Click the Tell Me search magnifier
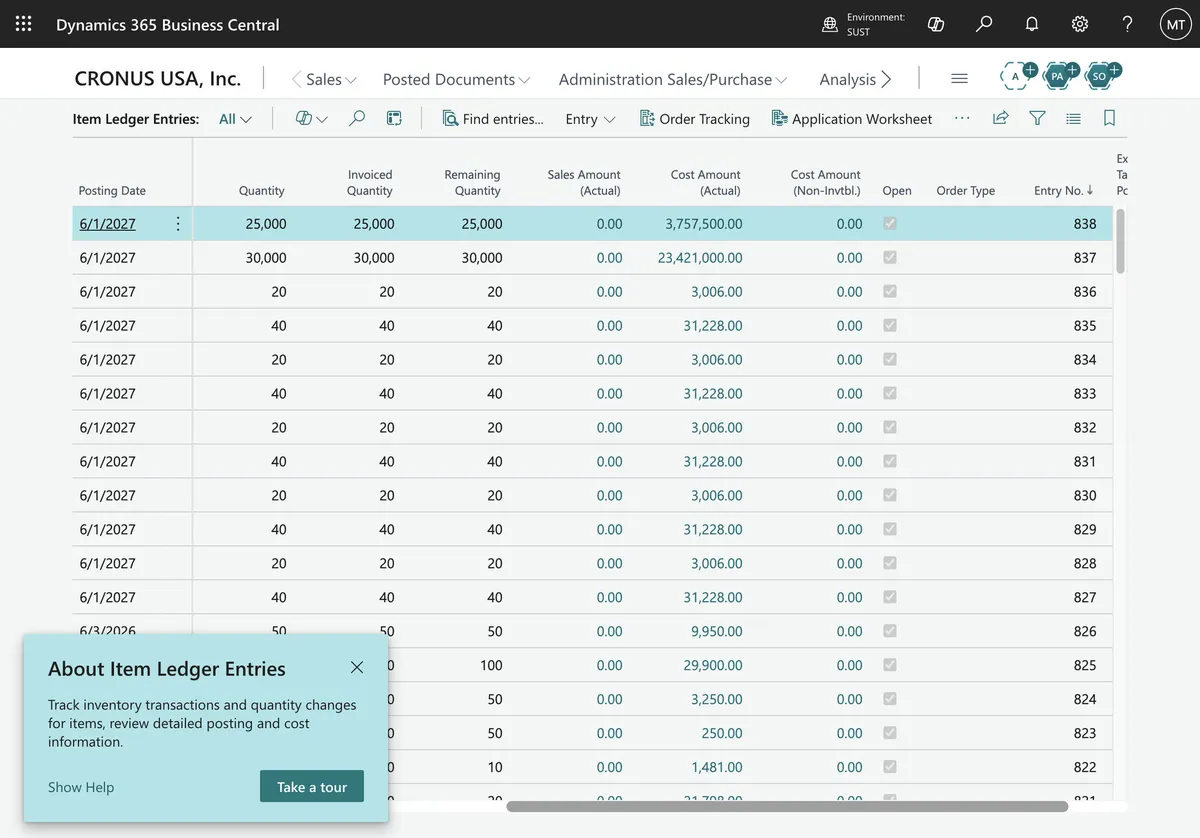 click(x=984, y=24)
